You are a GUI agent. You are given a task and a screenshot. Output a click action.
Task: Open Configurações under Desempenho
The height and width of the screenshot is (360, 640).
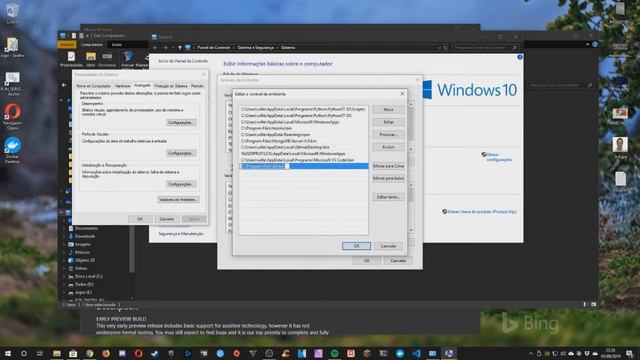pos(180,122)
